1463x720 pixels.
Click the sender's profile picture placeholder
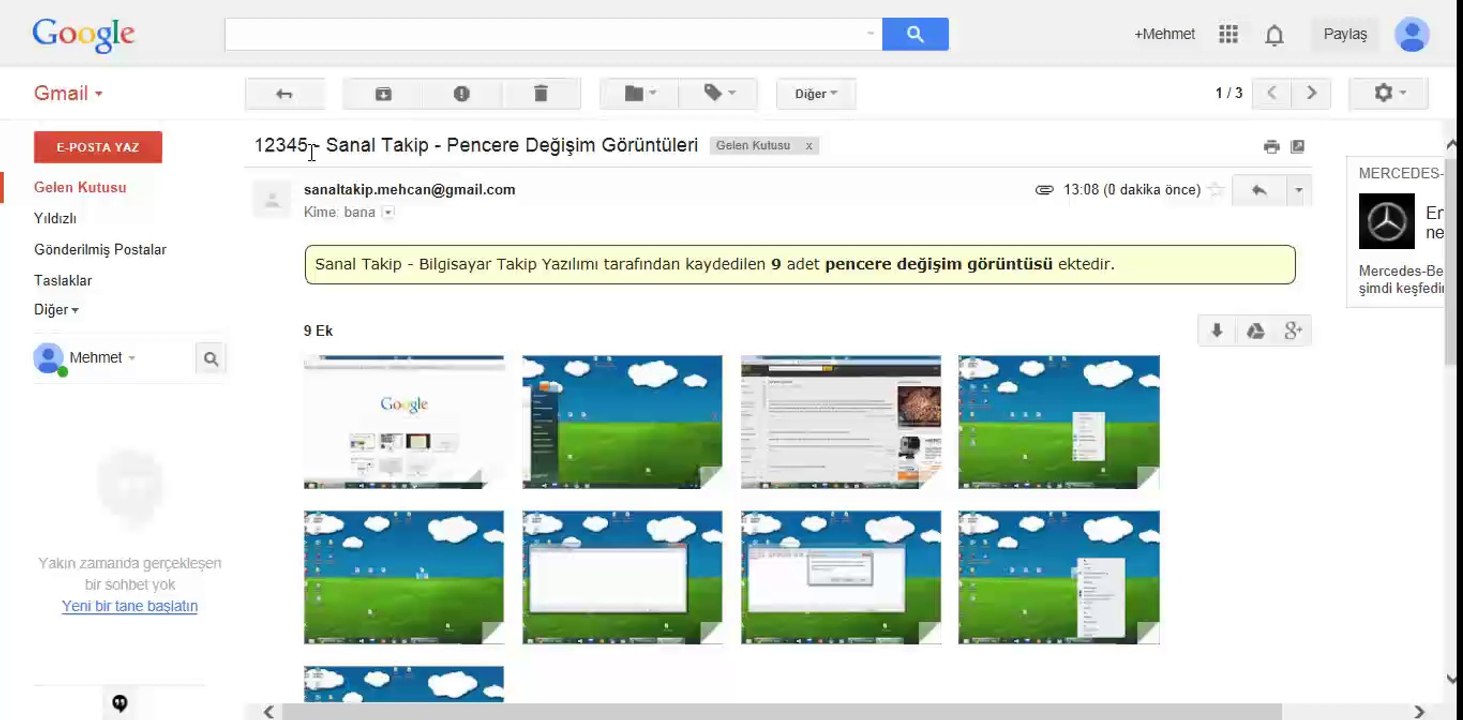coord(271,198)
